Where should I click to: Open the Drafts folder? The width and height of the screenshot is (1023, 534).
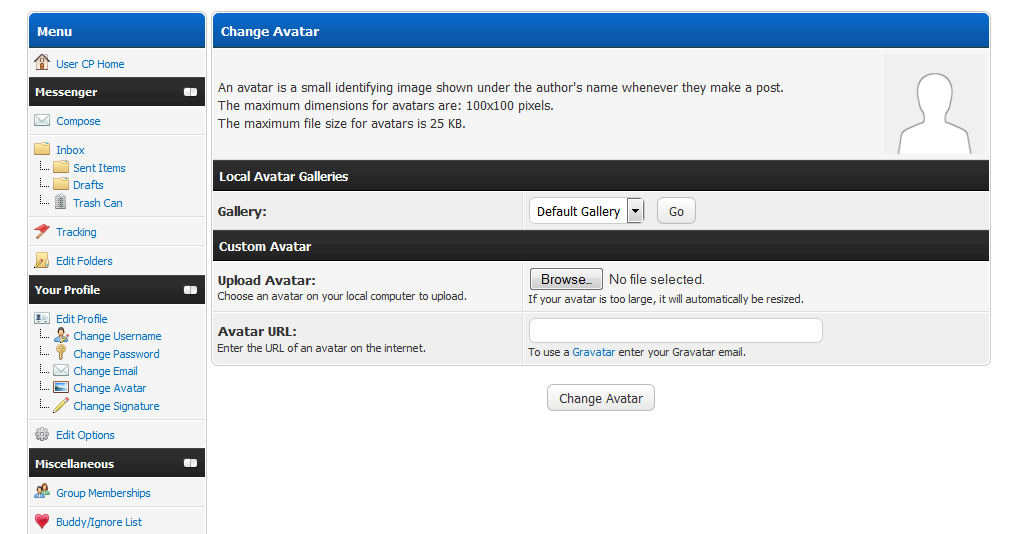[88, 185]
